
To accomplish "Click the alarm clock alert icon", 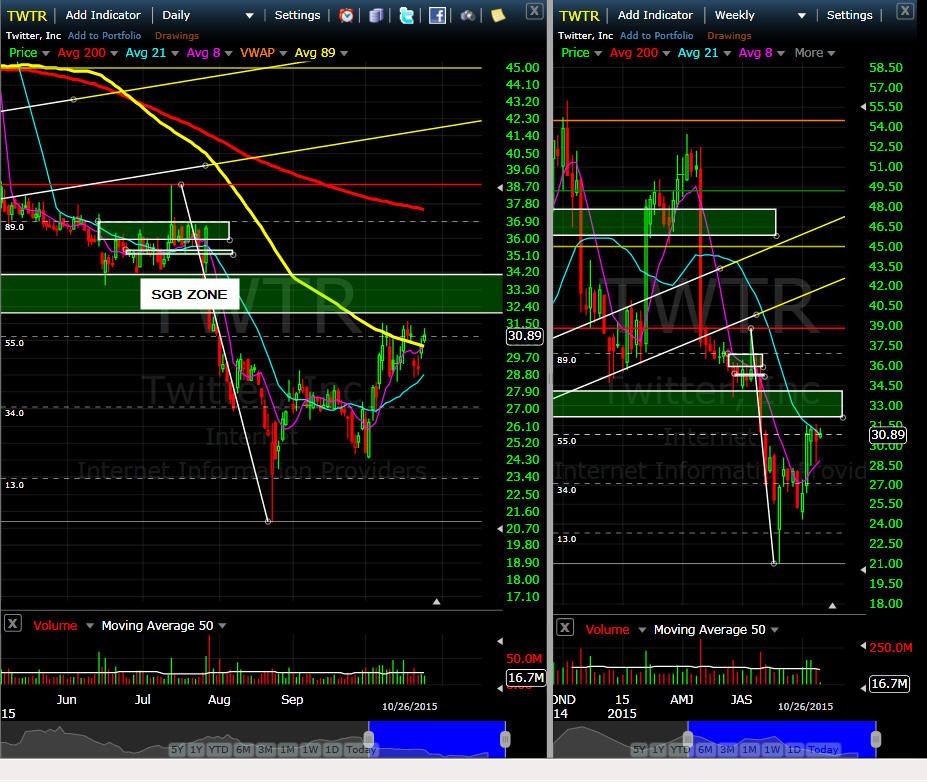I will [x=346, y=15].
